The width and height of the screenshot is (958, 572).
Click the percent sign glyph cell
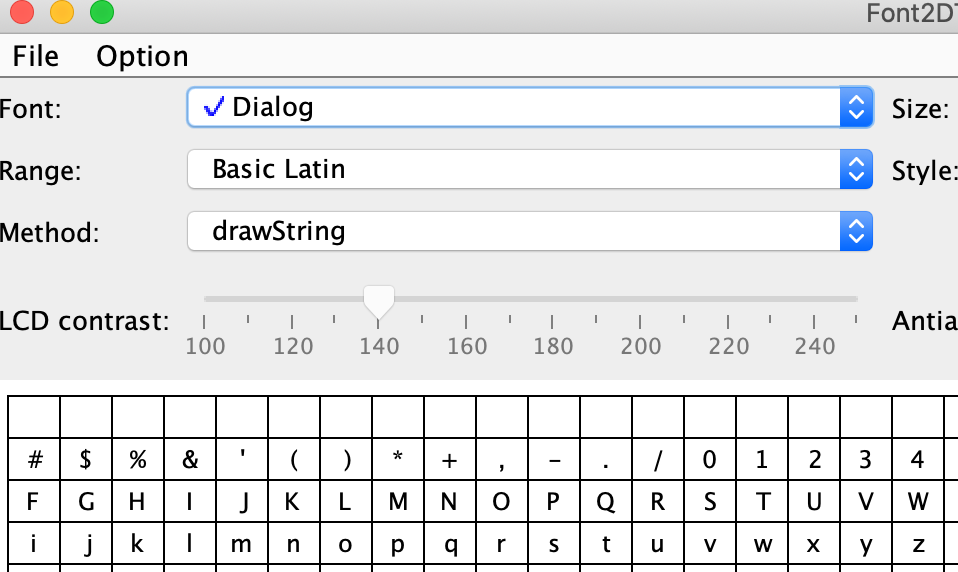click(138, 461)
